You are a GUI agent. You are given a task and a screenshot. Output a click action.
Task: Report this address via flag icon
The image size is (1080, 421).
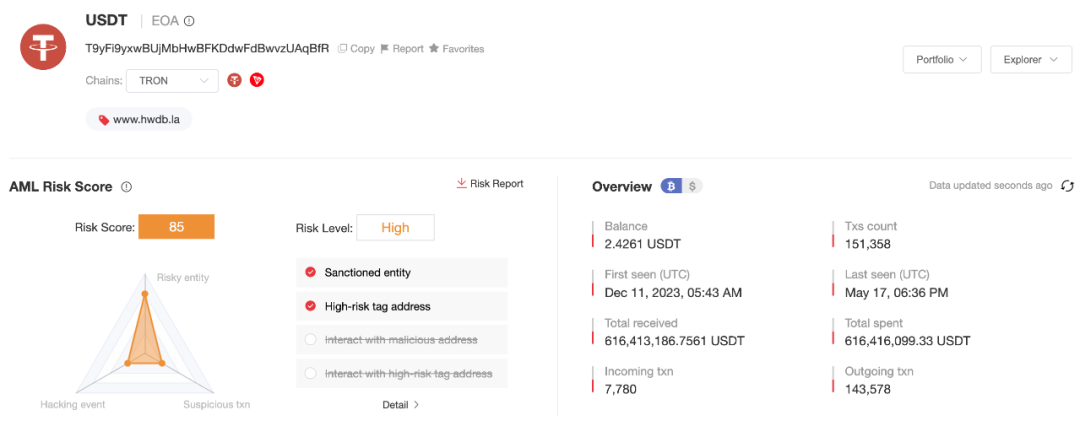[401, 48]
